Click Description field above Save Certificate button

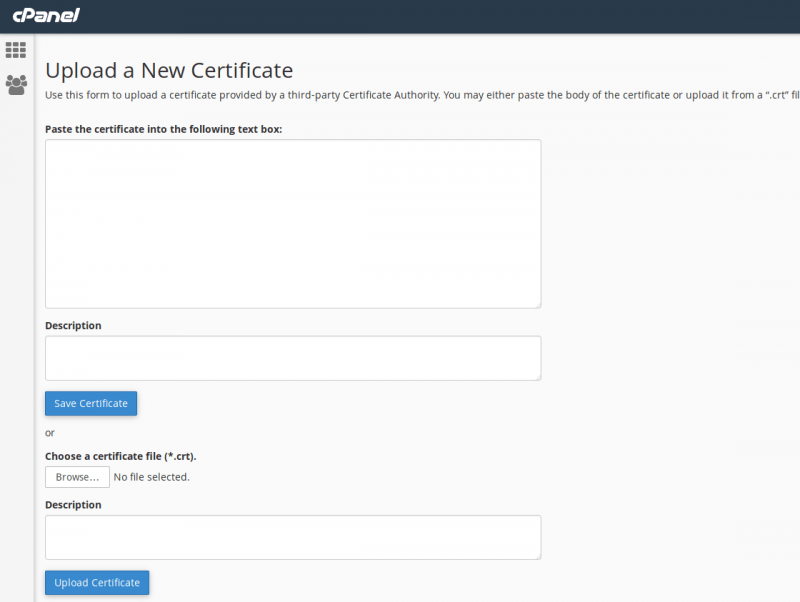292,357
